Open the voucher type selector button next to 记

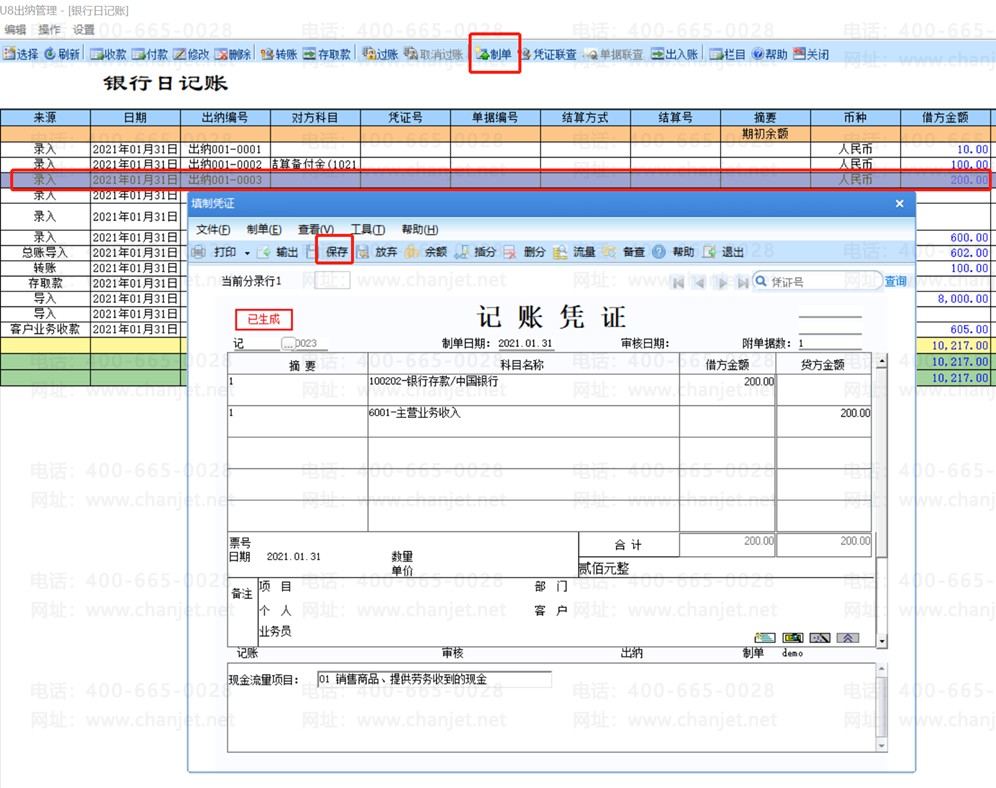pos(288,344)
